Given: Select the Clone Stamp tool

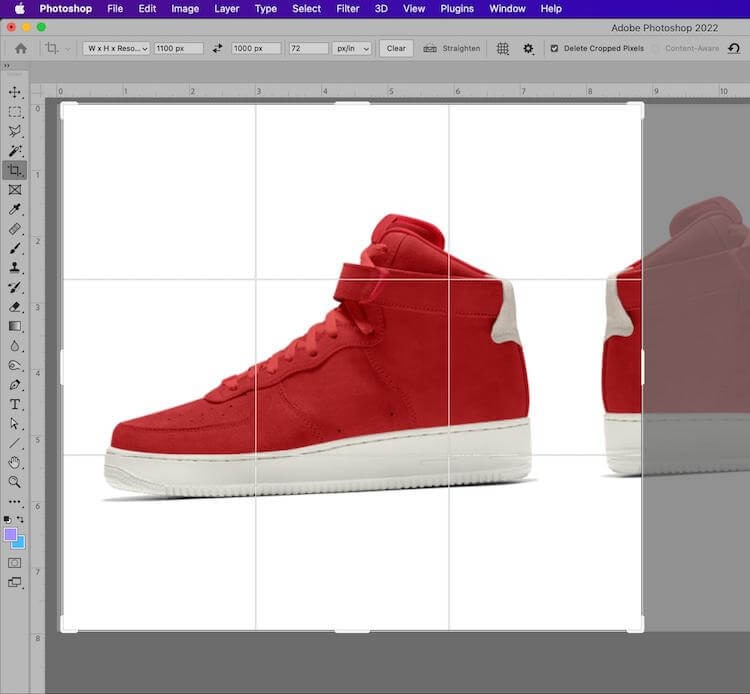Looking at the screenshot, I should point(15,267).
